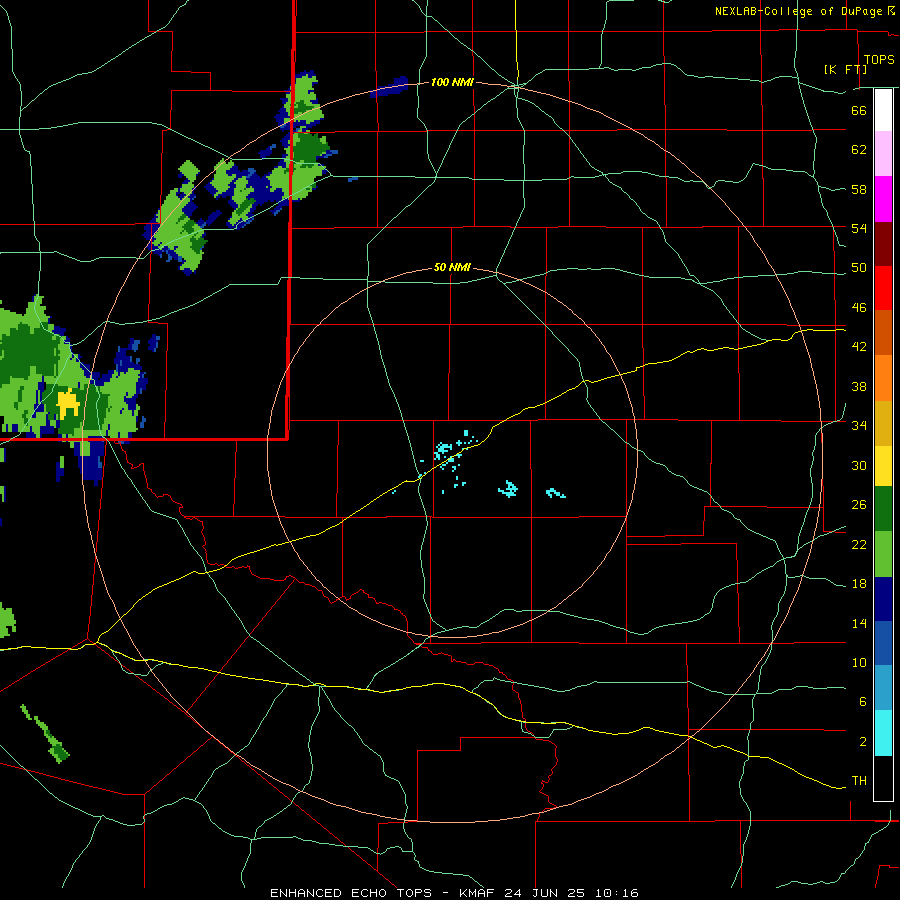Image resolution: width=900 pixels, height=900 pixels.
Task: Pick the dark orange swatch on the legend
Action: (x=883, y=332)
